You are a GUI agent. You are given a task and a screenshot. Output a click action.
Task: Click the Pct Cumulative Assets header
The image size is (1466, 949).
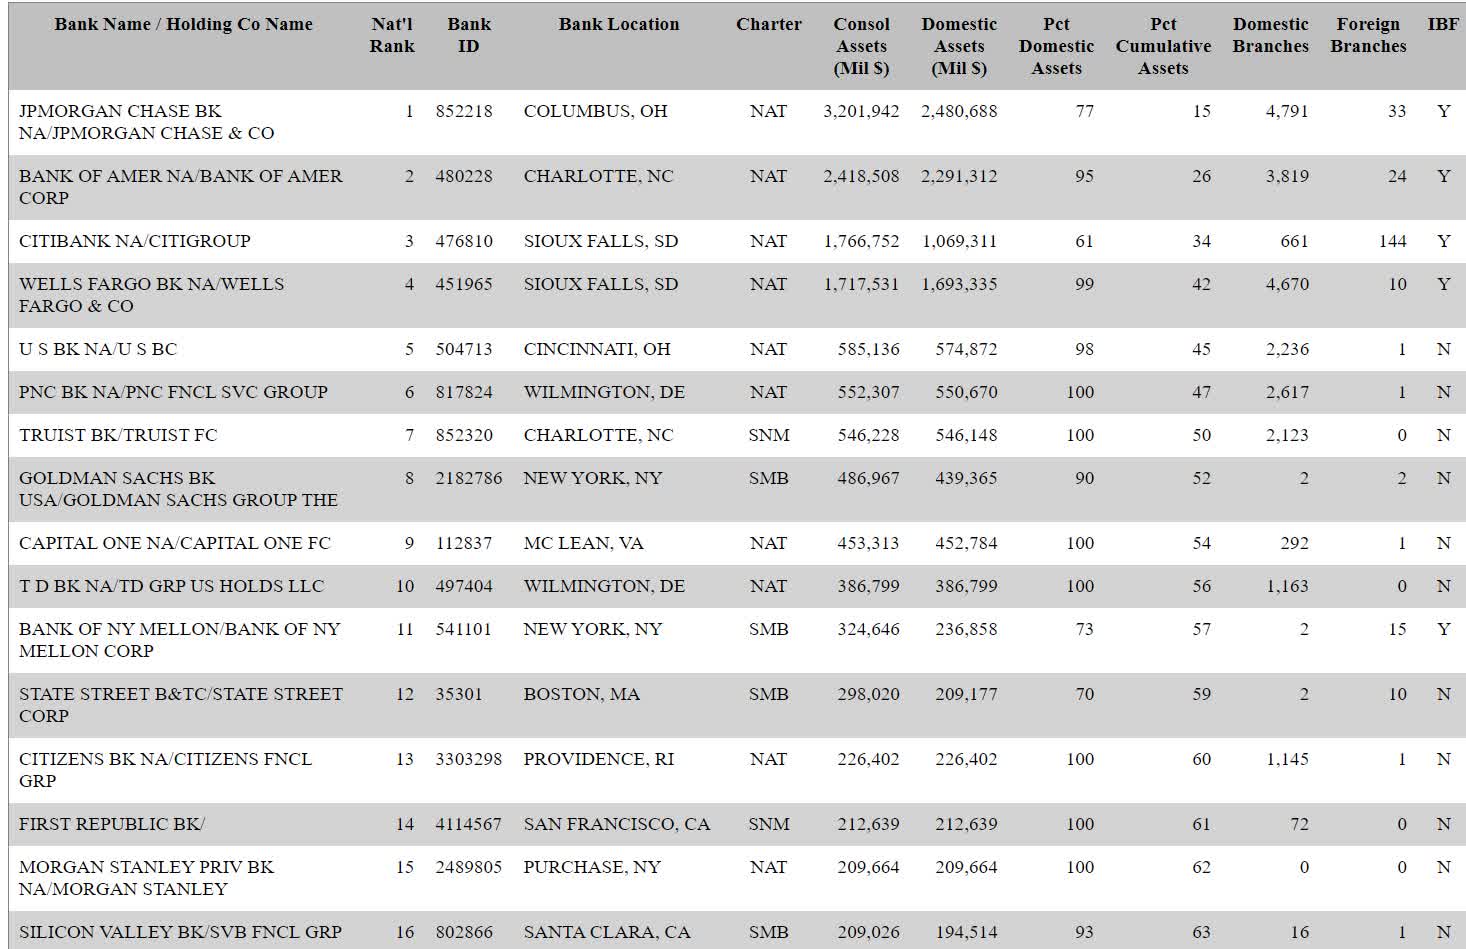(x=1163, y=46)
